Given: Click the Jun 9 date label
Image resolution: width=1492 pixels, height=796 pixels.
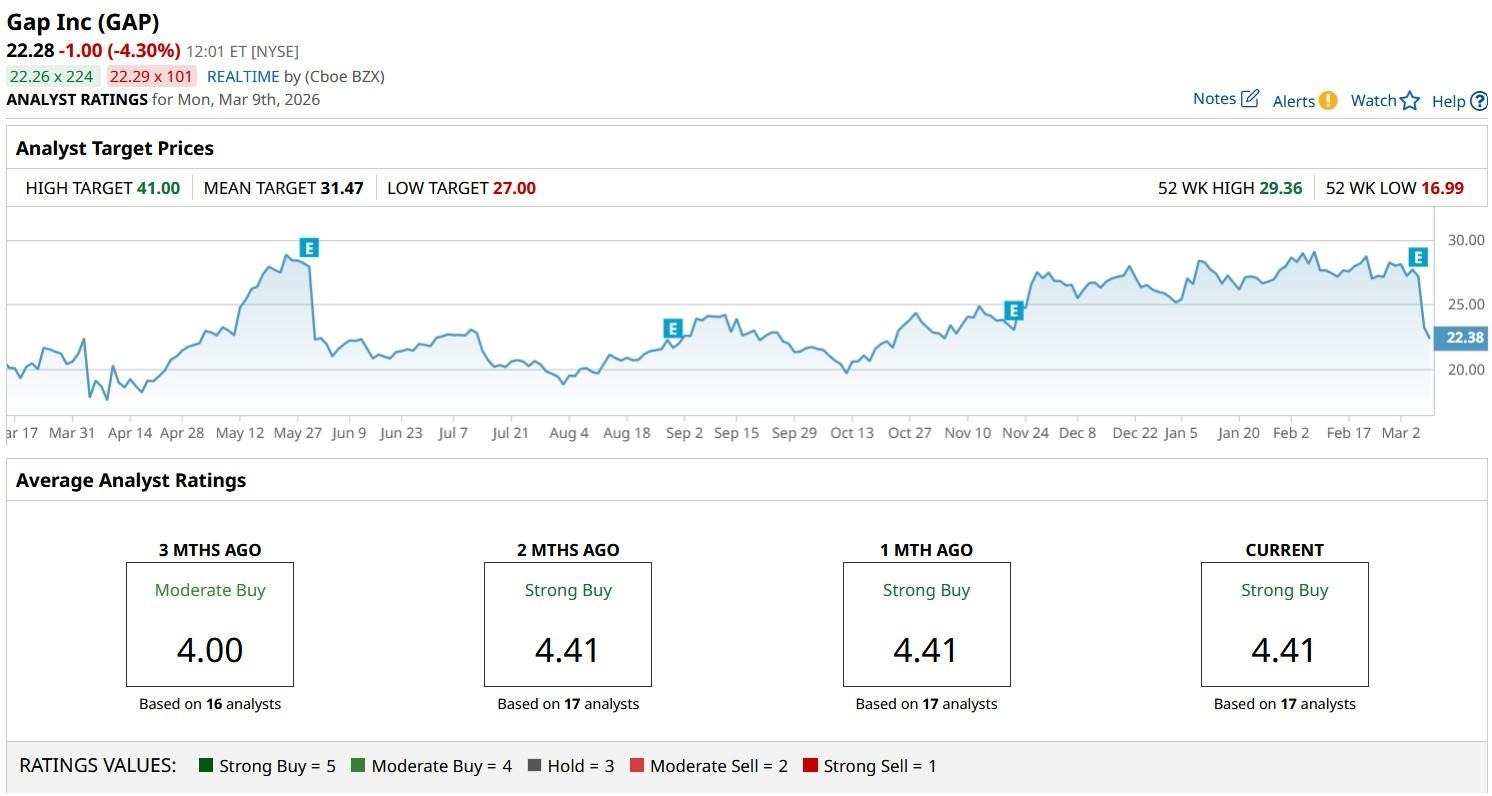Looking at the screenshot, I should 349,433.
